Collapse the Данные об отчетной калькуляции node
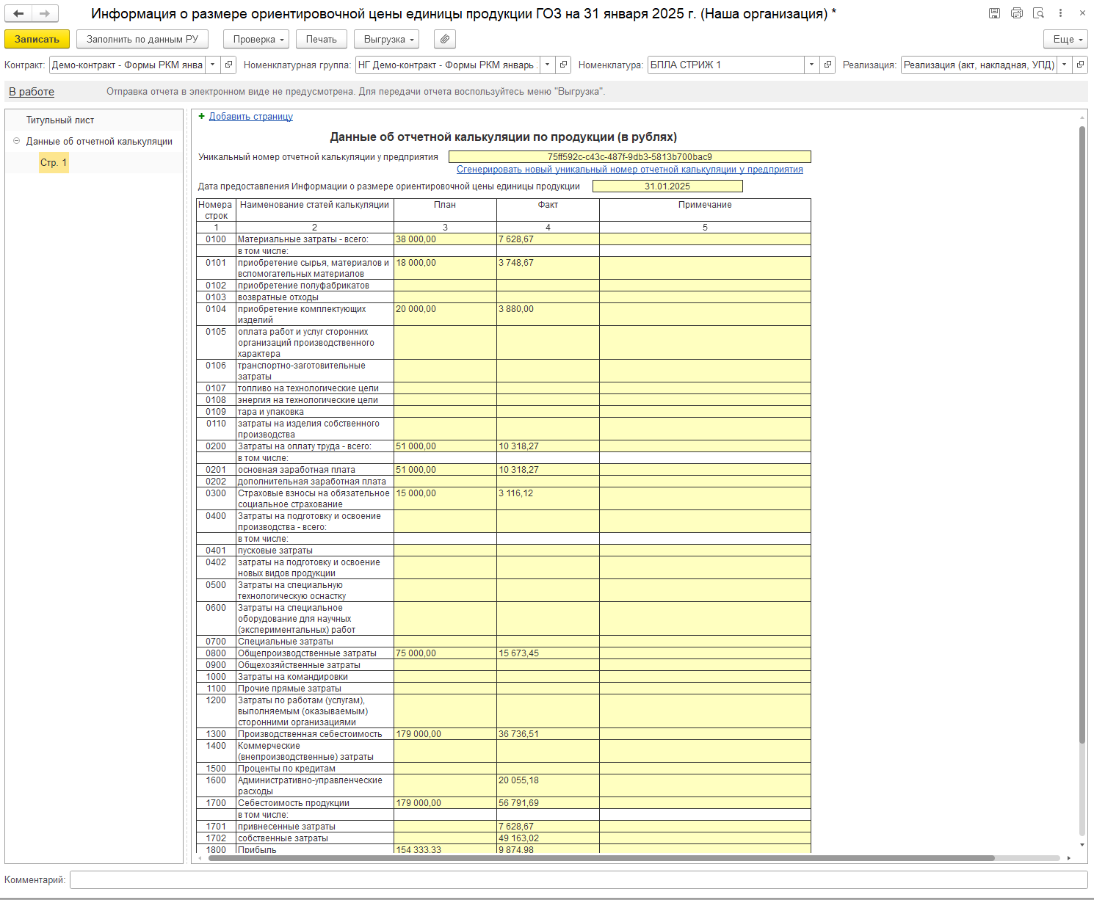This screenshot has width=1094, height=900. click(x=16, y=141)
